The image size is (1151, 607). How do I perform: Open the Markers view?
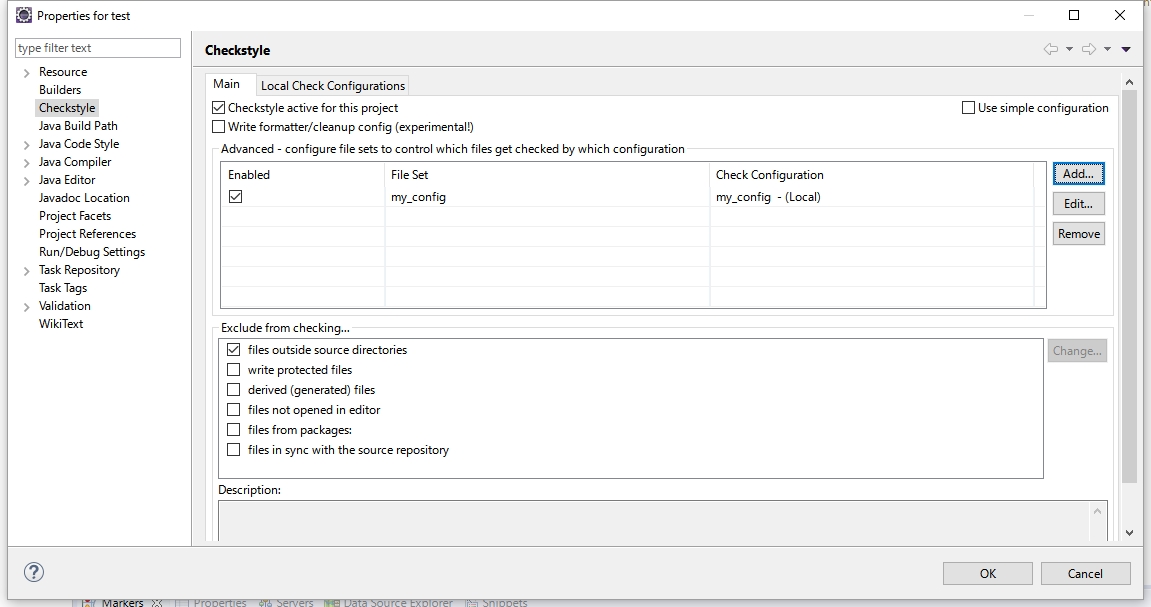[124, 602]
